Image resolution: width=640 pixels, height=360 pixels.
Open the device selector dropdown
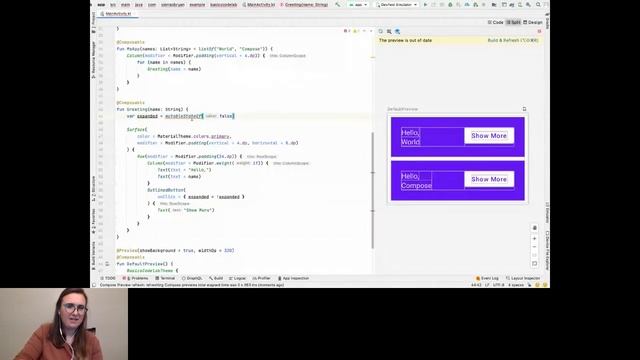(x=396, y=5)
